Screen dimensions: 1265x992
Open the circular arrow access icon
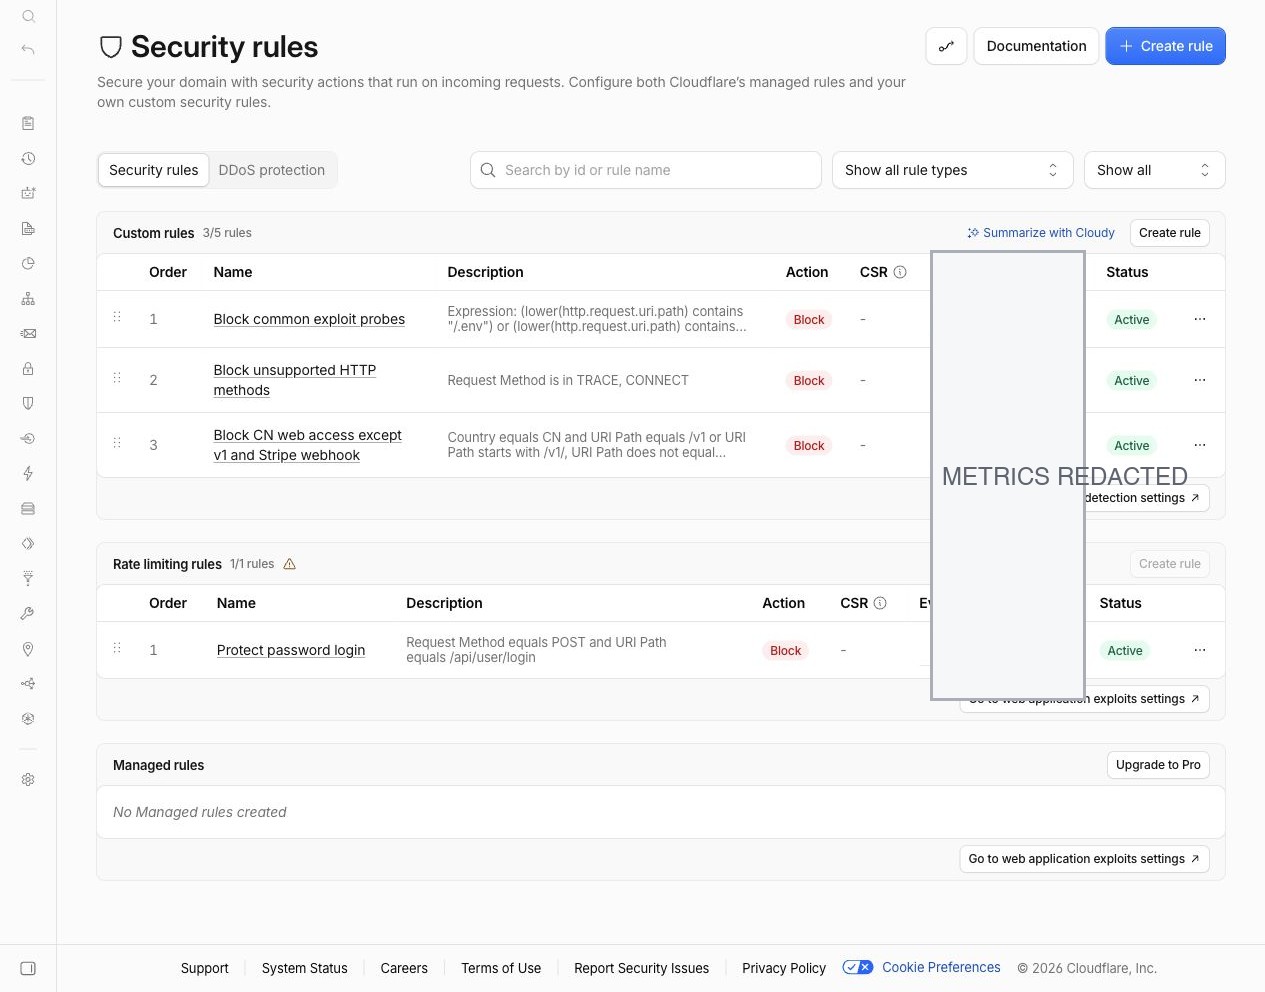28,438
